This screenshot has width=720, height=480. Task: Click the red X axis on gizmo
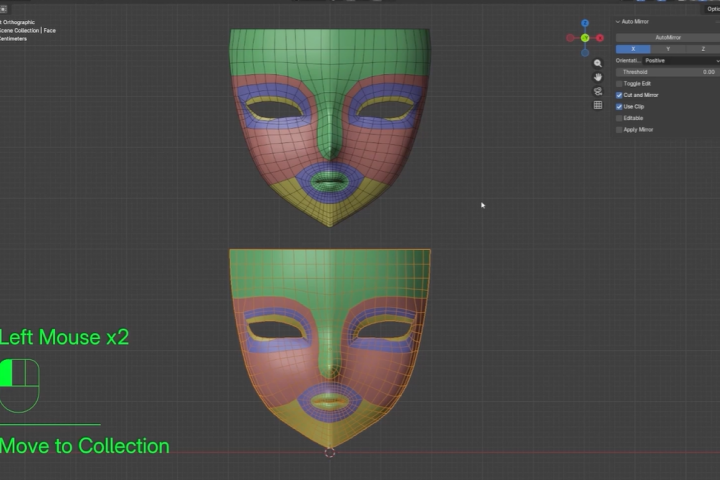tap(600, 38)
